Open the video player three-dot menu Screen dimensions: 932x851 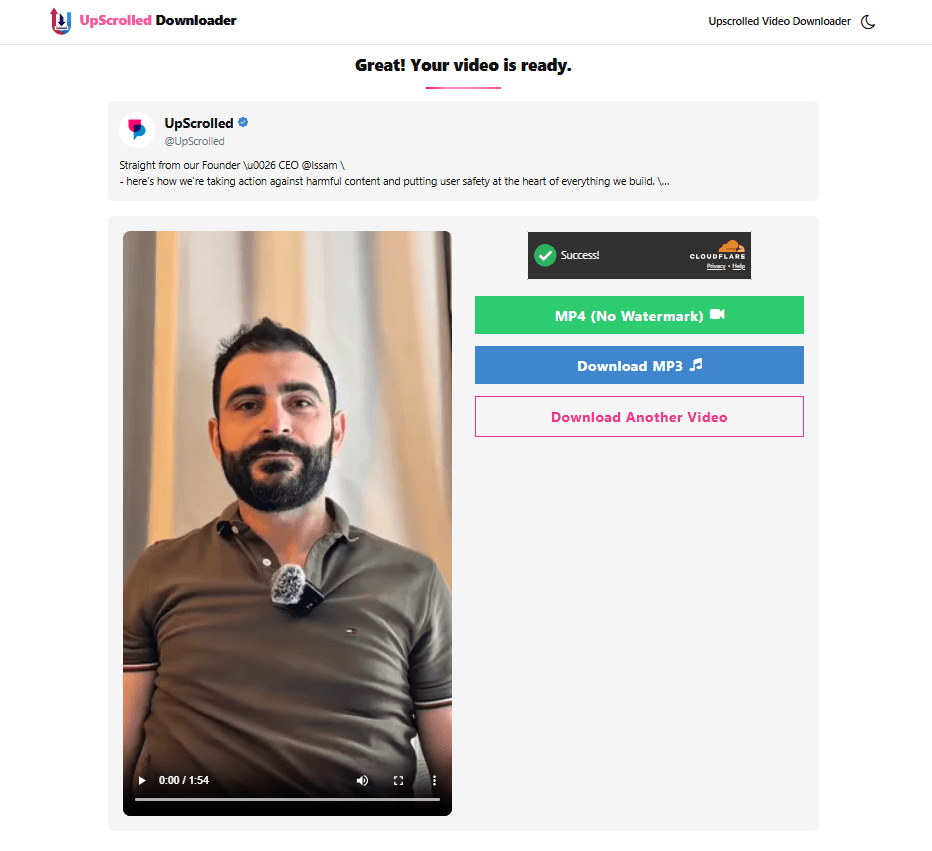434,780
